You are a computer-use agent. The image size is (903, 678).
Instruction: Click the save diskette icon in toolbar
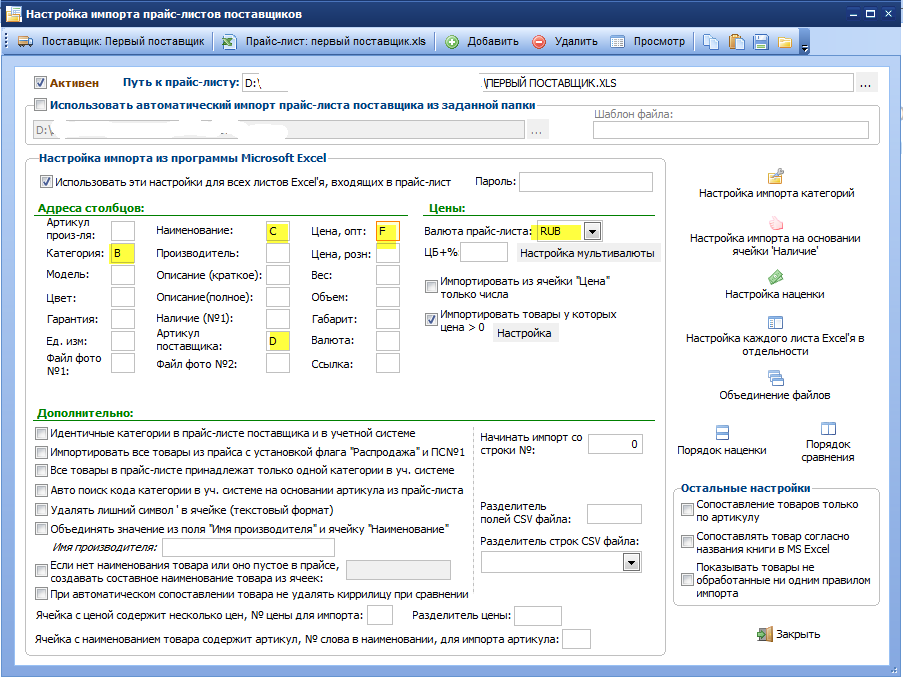point(761,42)
